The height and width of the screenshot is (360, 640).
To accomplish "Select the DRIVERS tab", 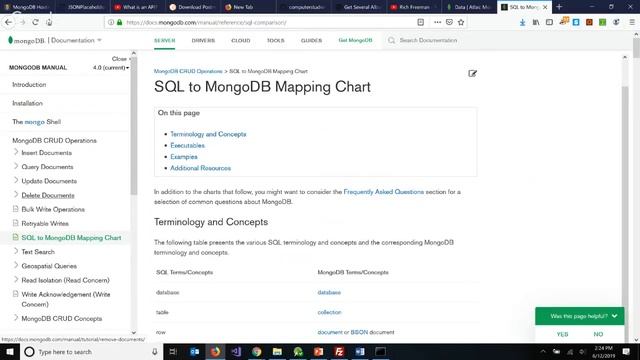I will click(203, 40).
